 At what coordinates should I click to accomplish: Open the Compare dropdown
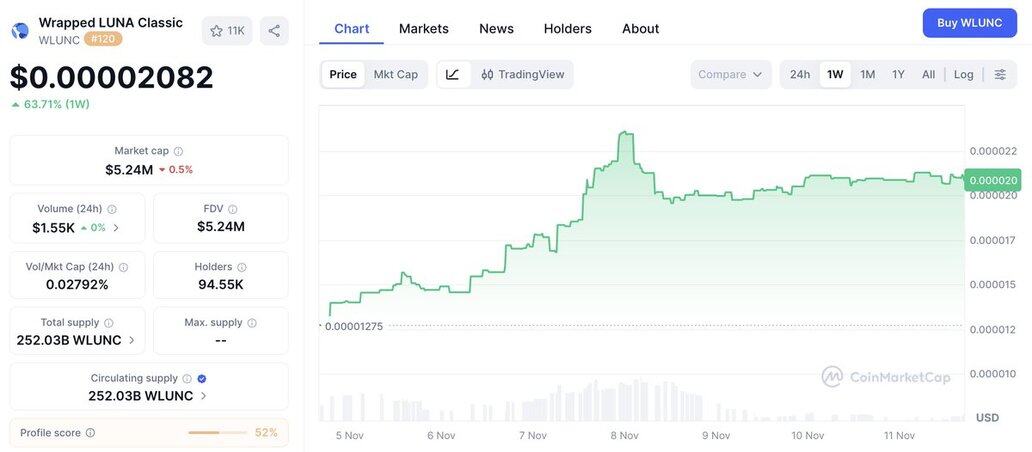(730, 74)
